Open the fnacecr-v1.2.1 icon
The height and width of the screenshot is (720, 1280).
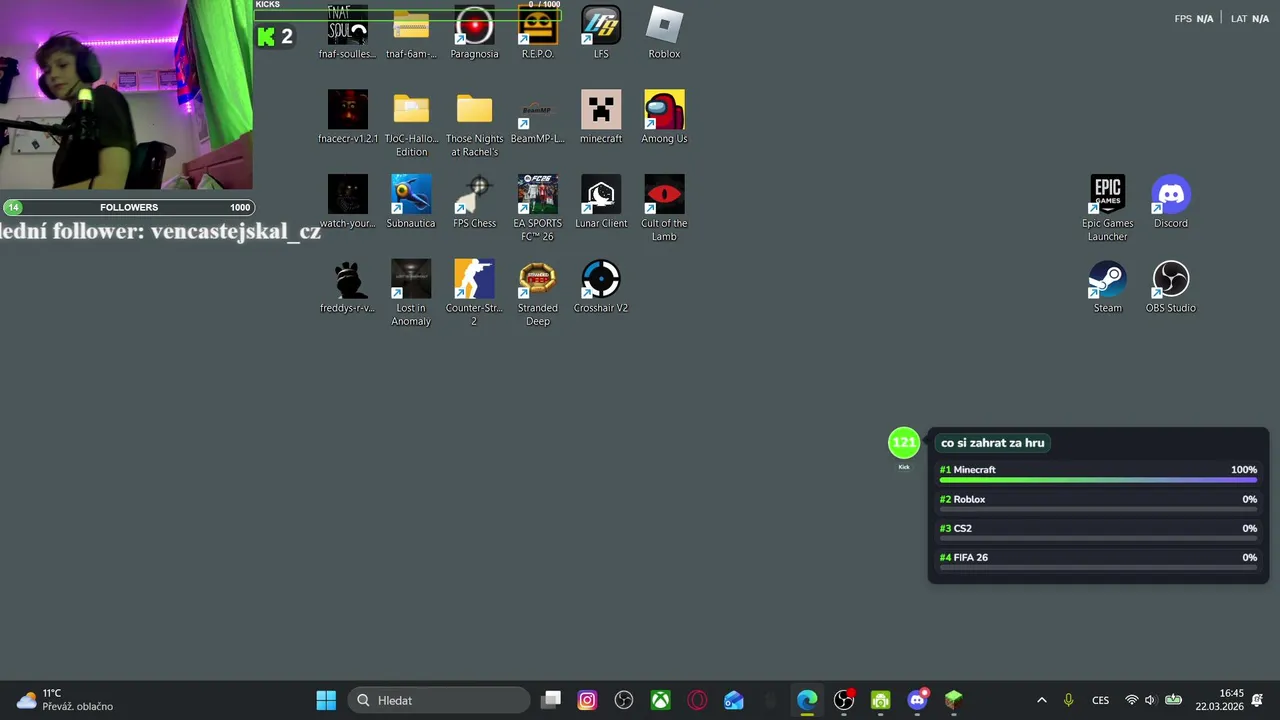point(348,117)
